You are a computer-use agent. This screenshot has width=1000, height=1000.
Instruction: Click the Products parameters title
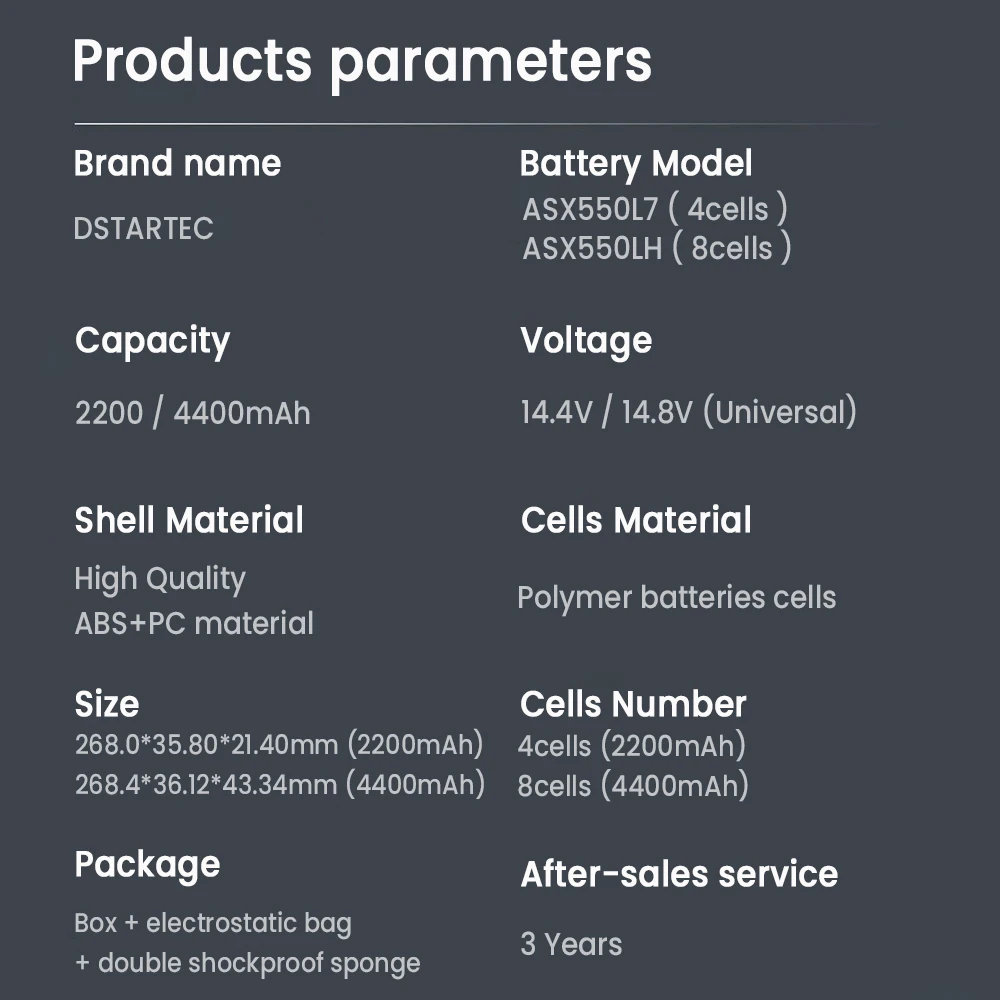[362, 61]
